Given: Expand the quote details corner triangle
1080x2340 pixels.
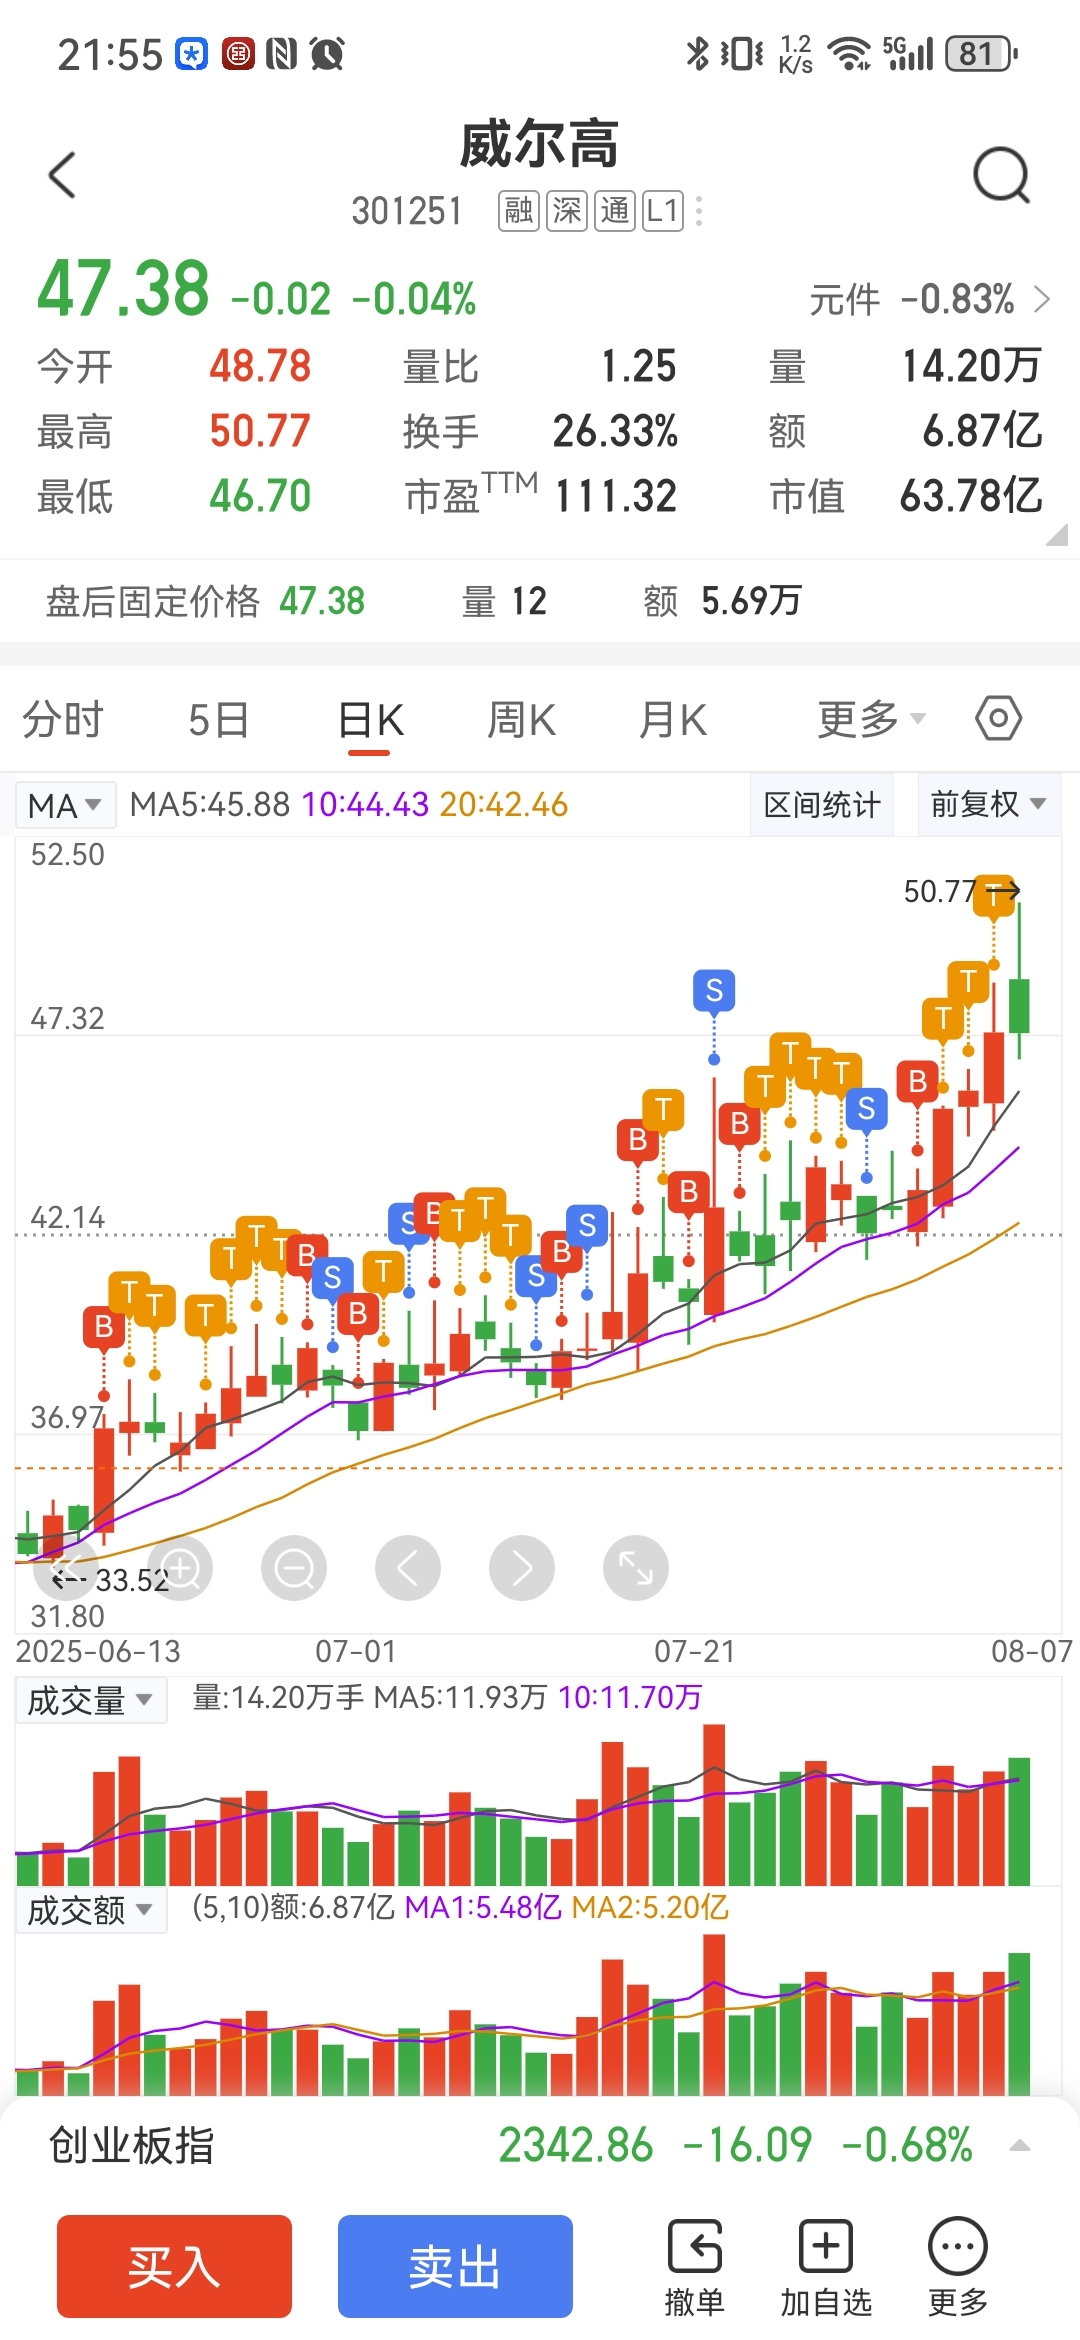Looking at the screenshot, I should (1056, 535).
